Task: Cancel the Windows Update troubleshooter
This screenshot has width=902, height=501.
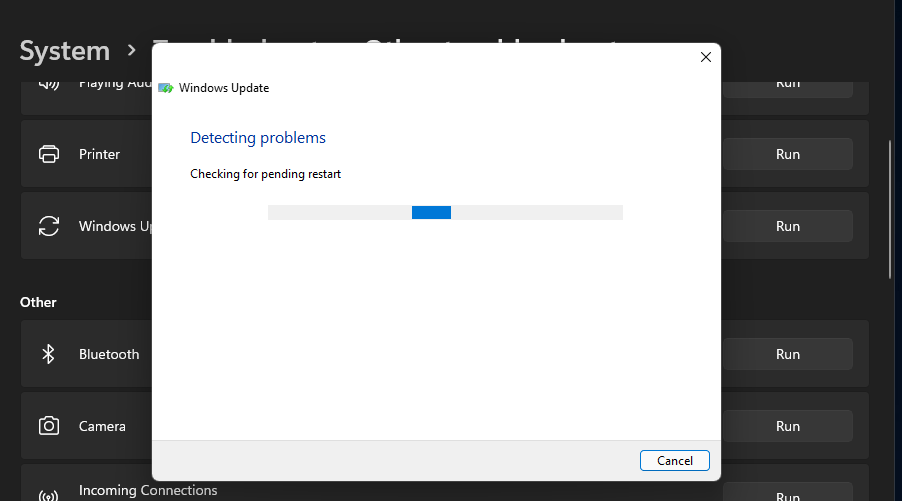Action: tap(674, 460)
